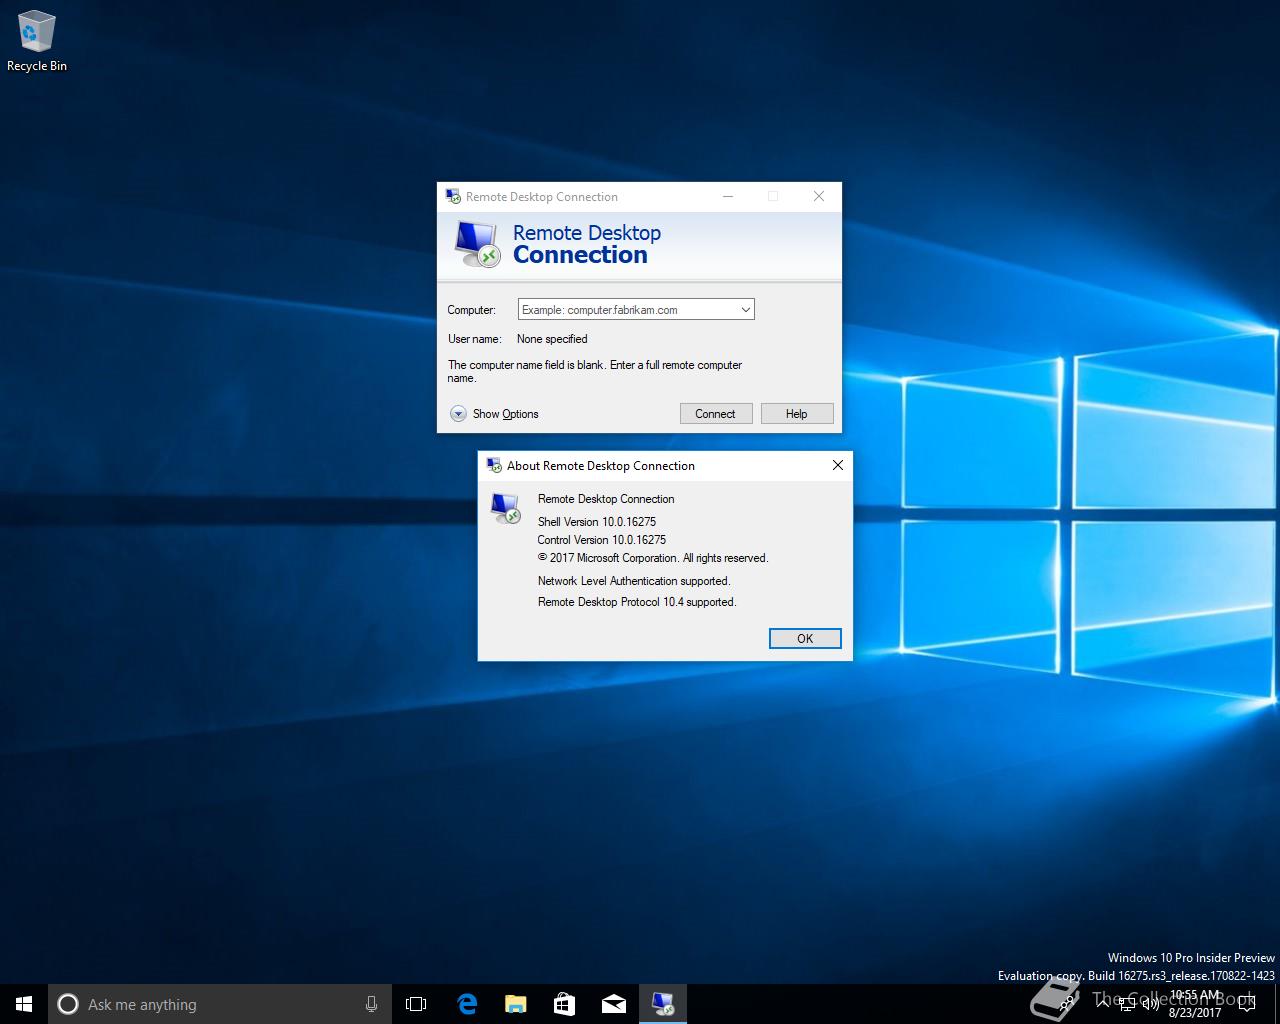Click the About dialog title bar icon

coord(494,465)
